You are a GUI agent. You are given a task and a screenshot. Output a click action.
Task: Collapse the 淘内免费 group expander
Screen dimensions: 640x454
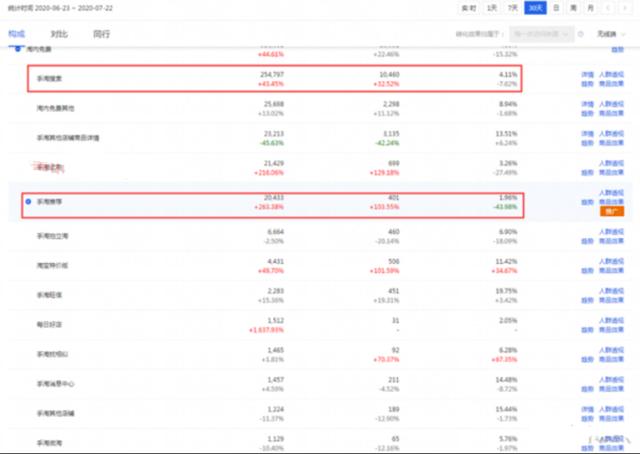[x=18, y=49]
